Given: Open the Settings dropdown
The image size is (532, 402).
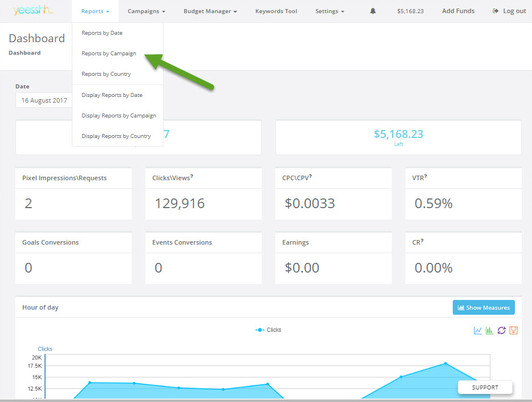Looking at the screenshot, I should coord(329,11).
